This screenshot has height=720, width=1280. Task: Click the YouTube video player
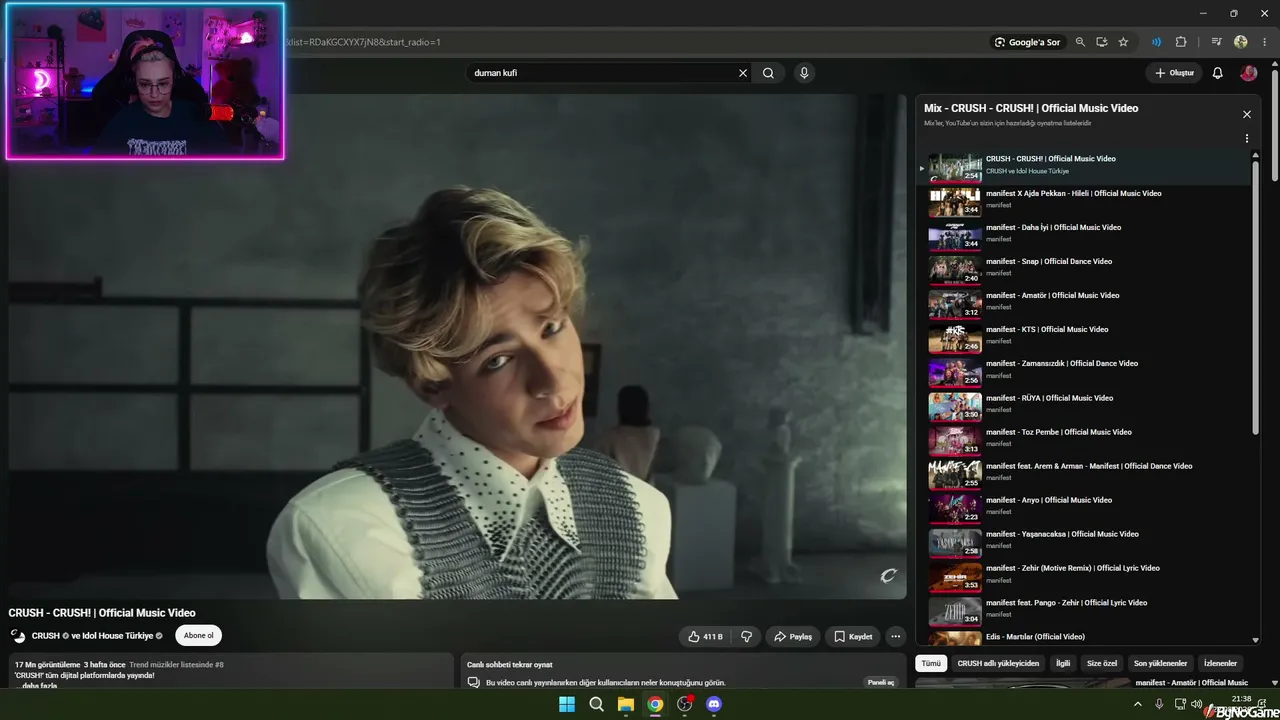(x=458, y=347)
